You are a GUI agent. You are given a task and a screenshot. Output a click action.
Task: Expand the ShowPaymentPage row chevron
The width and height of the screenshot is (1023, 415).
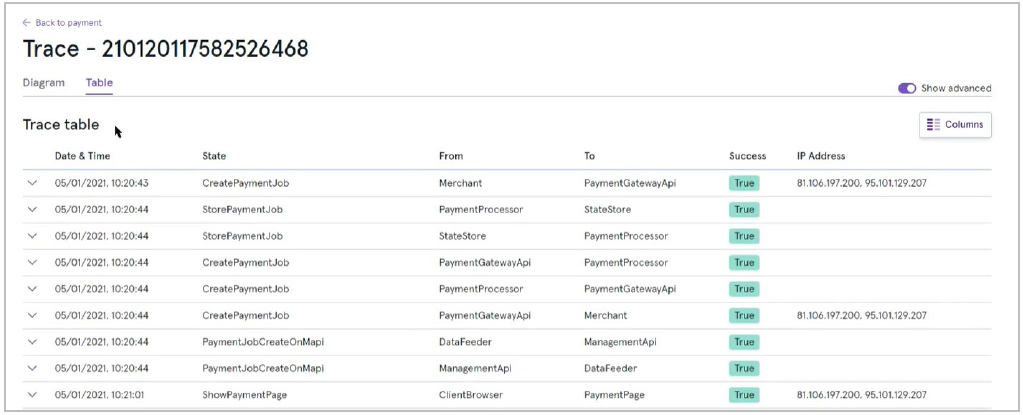click(x=32, y=395)
